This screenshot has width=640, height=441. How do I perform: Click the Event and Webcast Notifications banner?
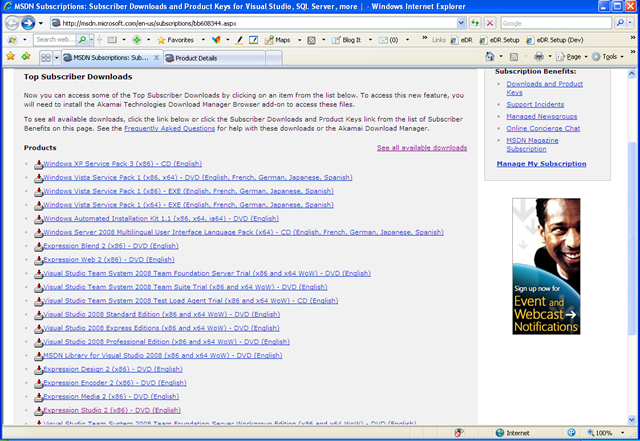coord(546,266)
